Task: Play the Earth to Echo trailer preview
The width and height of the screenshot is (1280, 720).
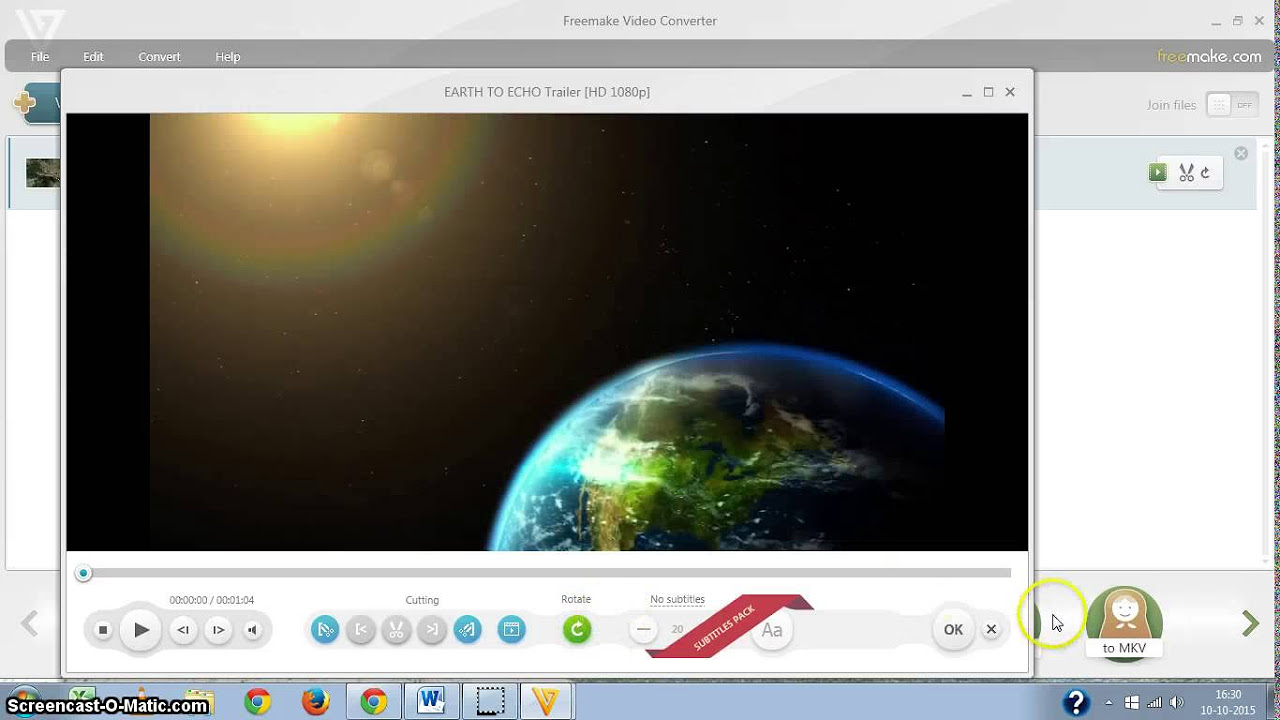Action: 141,630
